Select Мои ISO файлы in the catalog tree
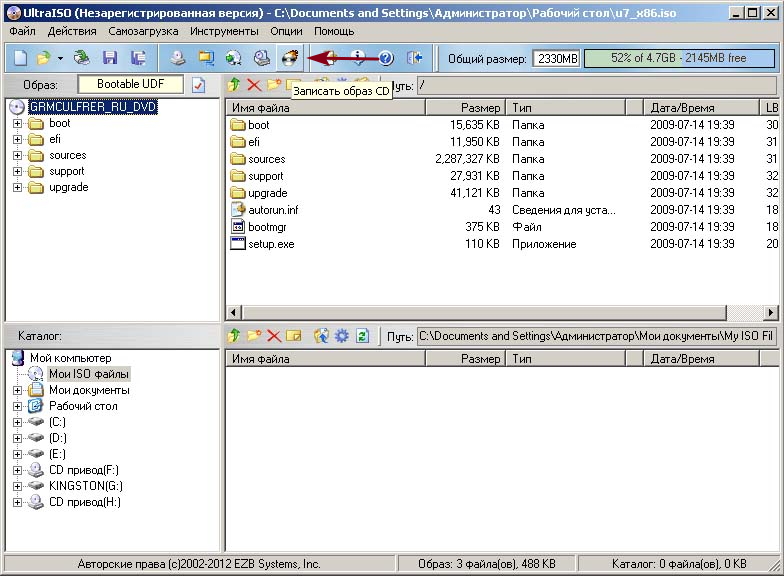The width and height of the screenshot is (784, 576). (88, 374)
